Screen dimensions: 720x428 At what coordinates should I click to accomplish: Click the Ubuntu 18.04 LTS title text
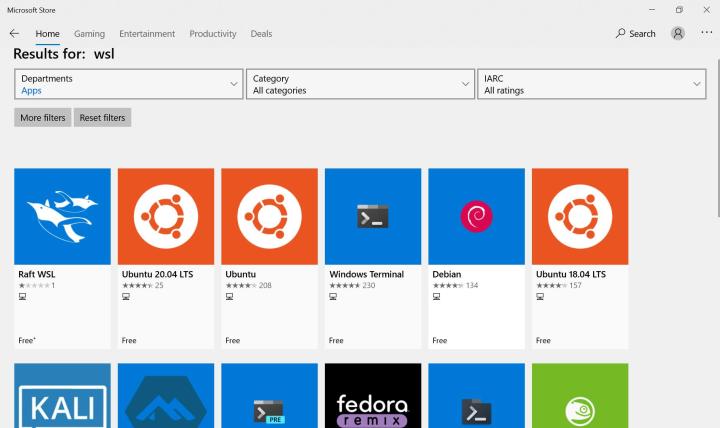tap(571, 274)
